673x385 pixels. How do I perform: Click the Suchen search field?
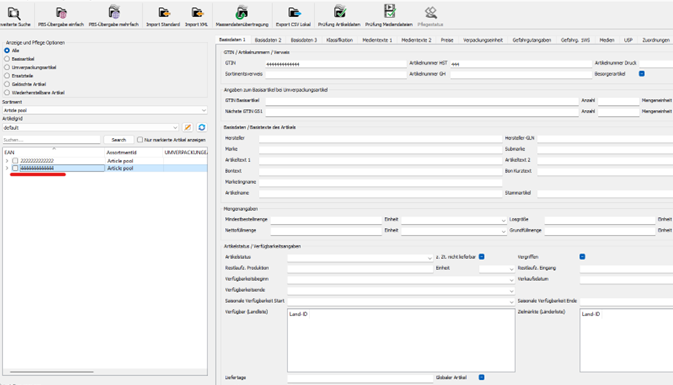(x=52, y=140)
